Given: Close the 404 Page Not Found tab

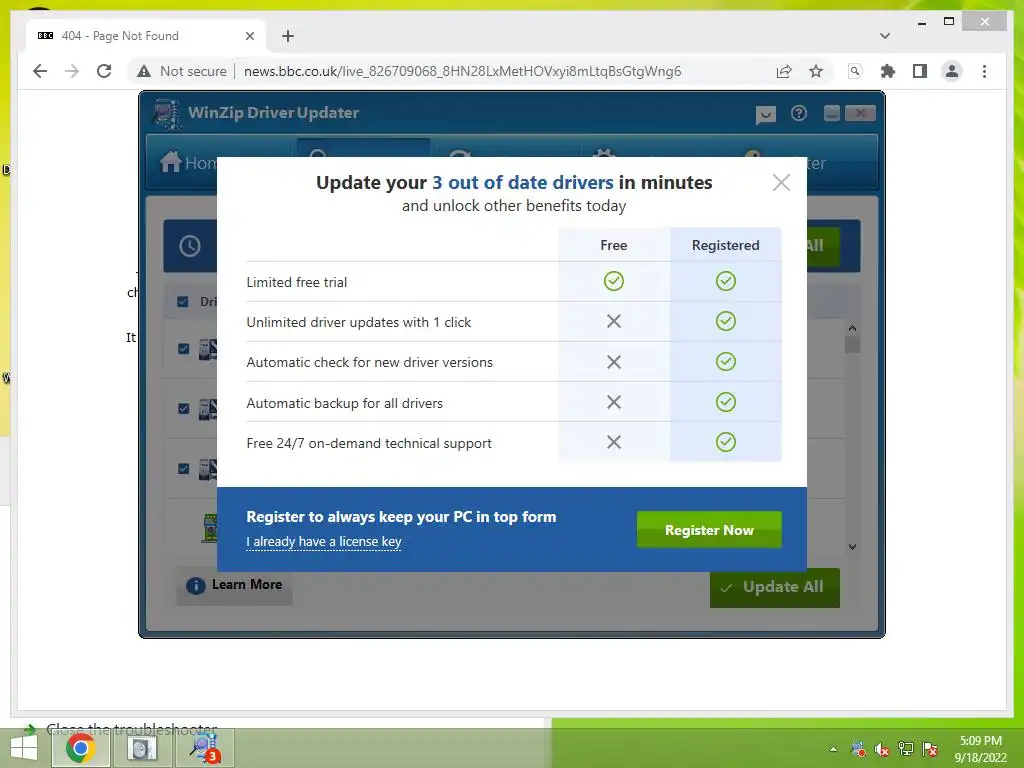Looking at the screenshot, I should [249, 36].
